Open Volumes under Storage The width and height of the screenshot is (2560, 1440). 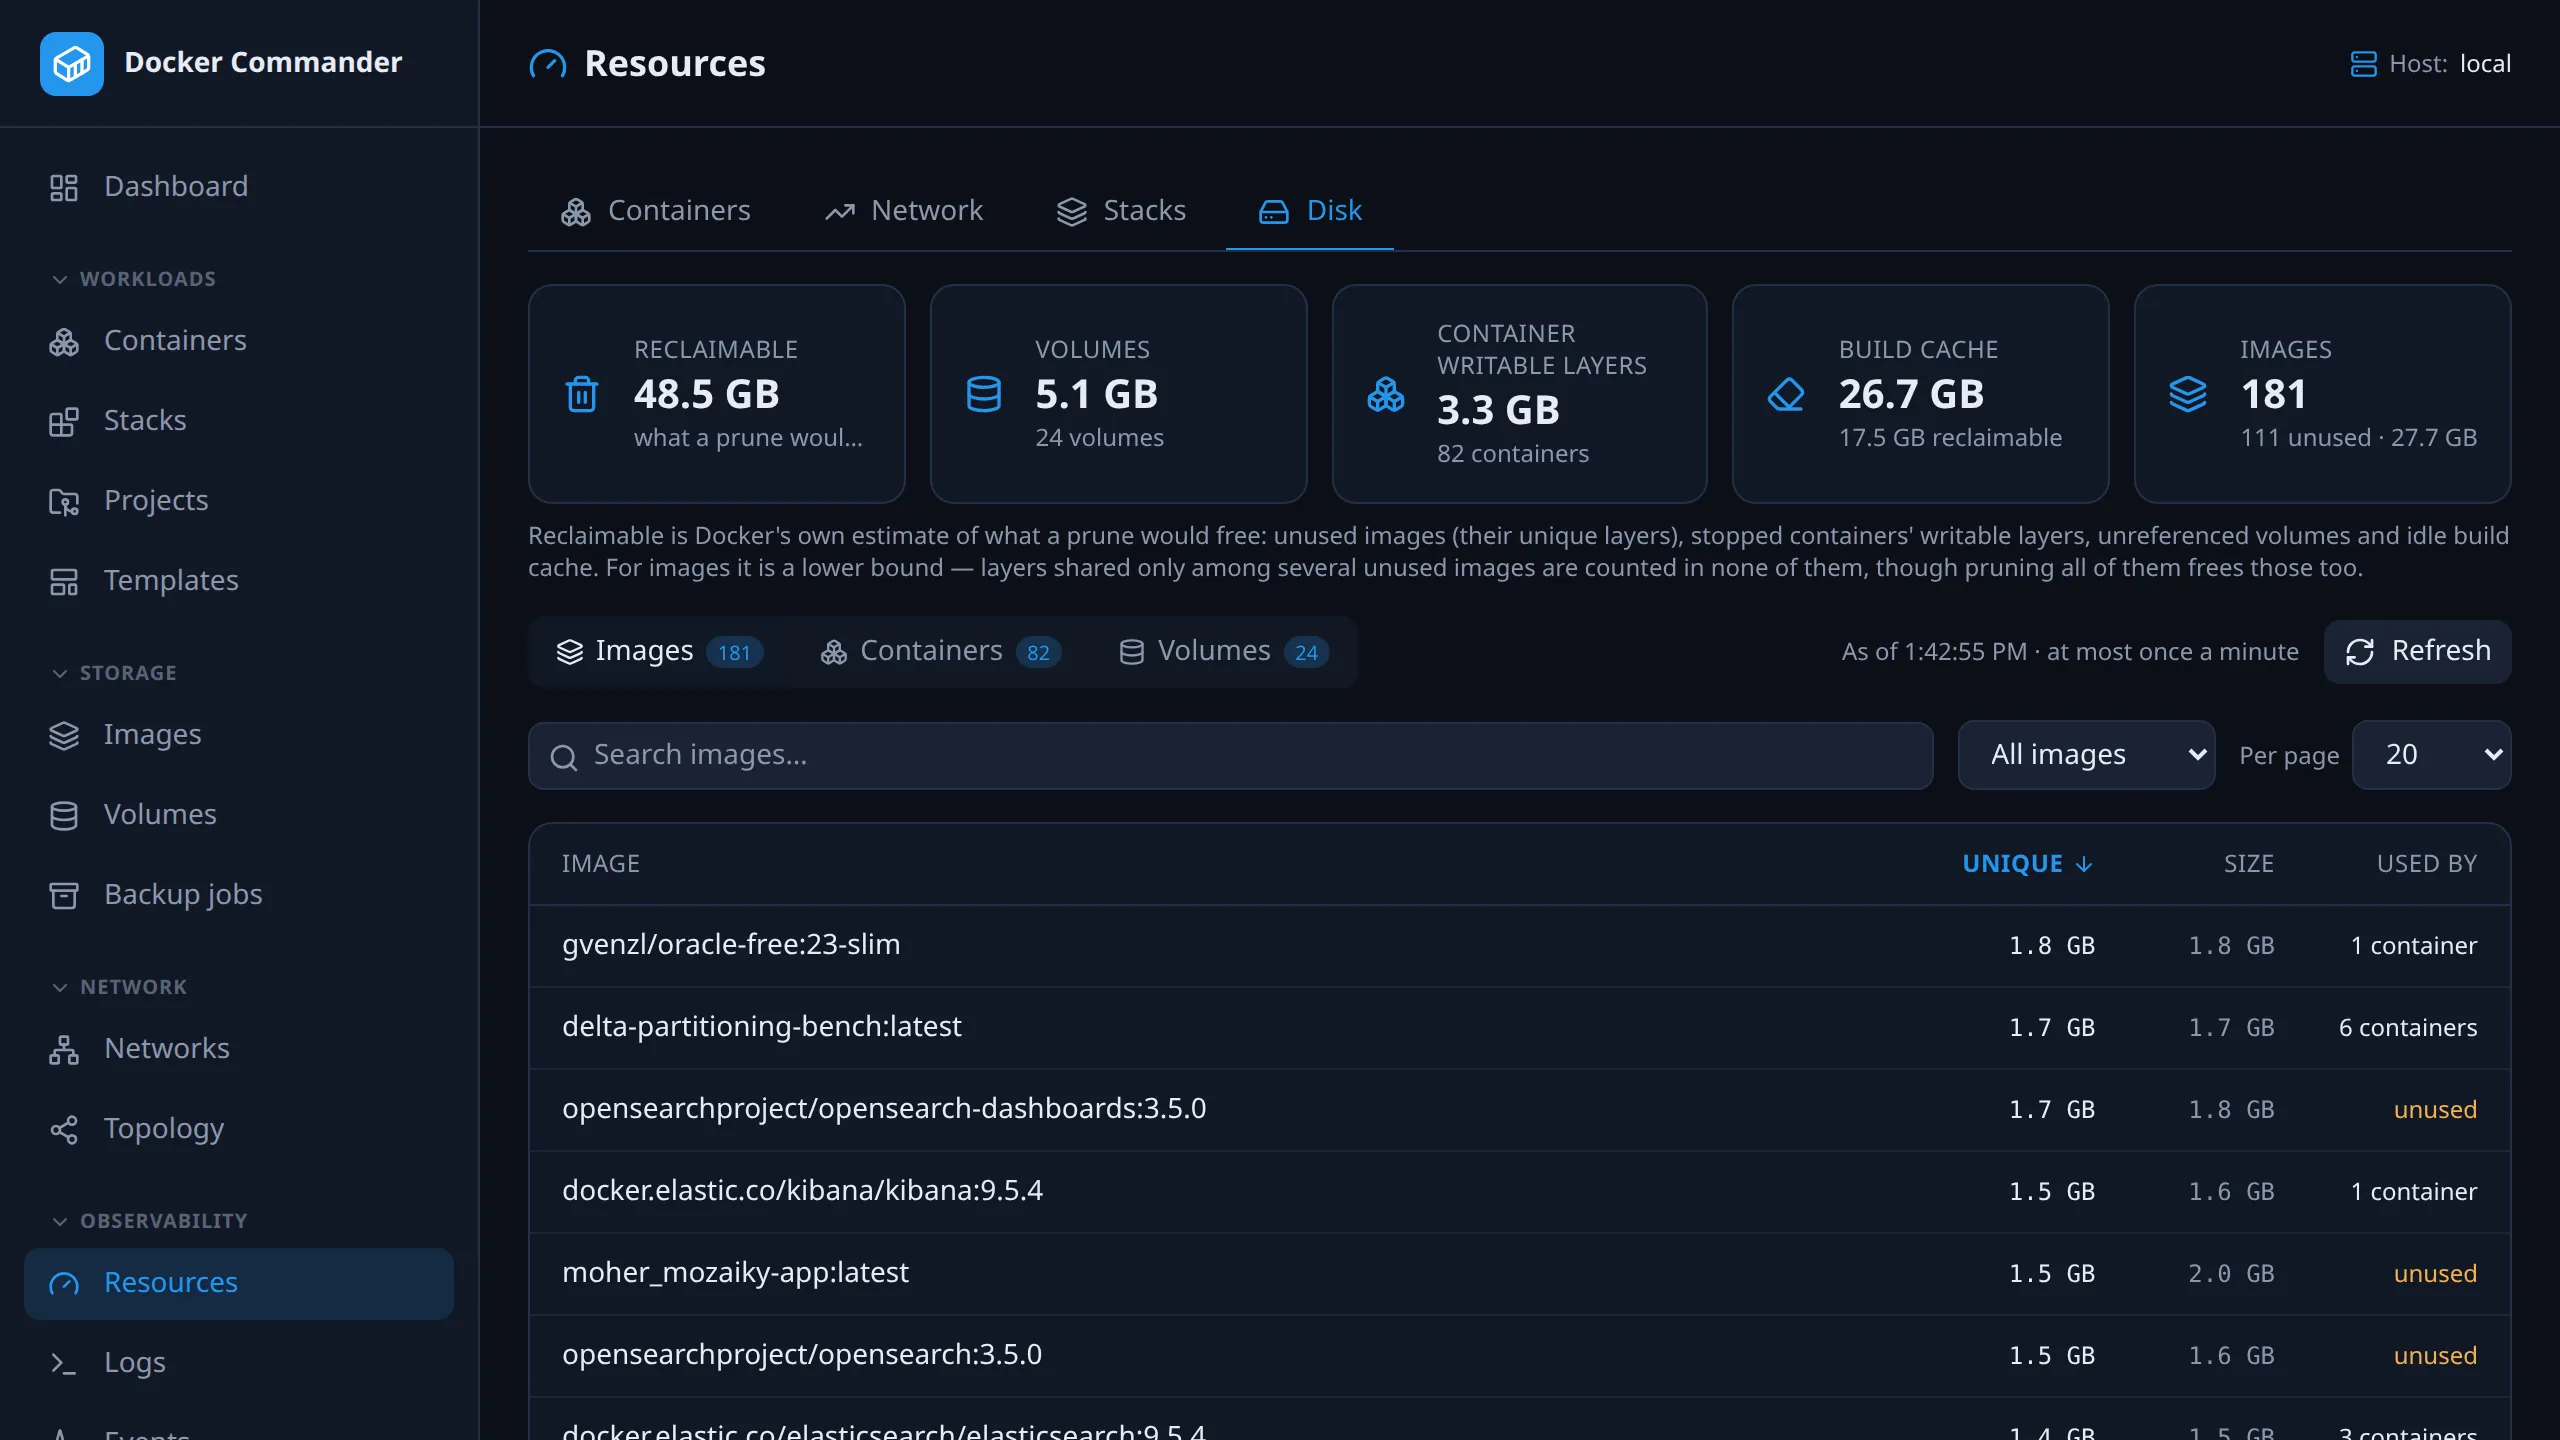(239, 815)
